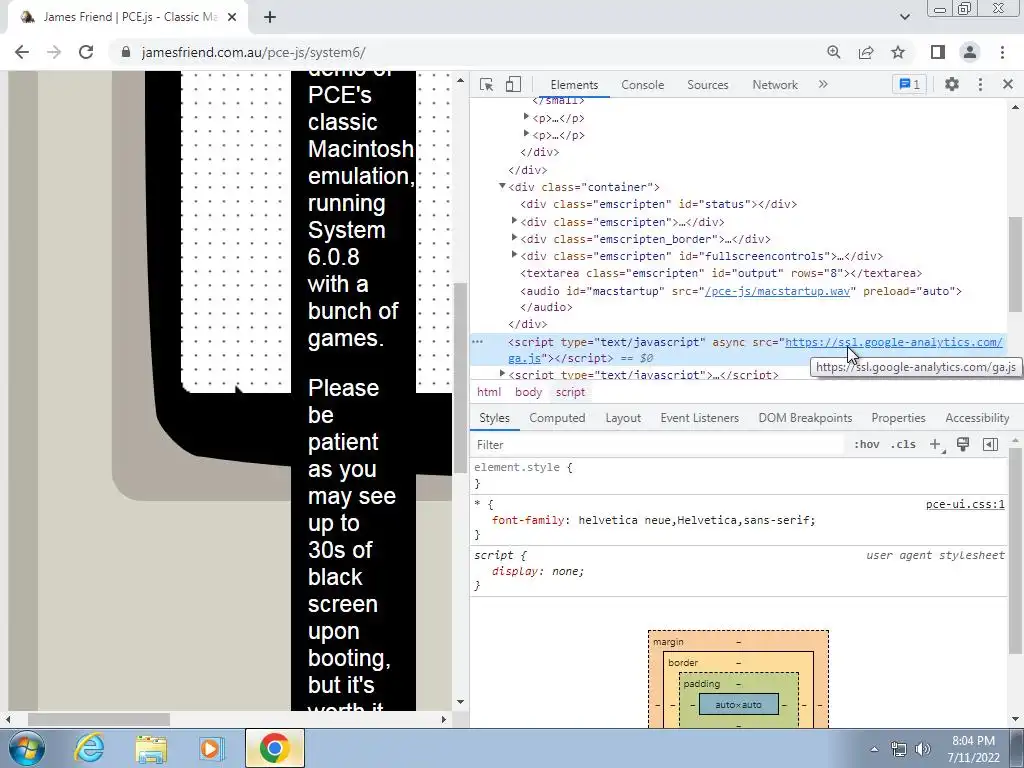Image resolution: width=1024 pixels, height=768 pixels.
Task: Open the Properties tab
Action: click(x=898, y=418)
